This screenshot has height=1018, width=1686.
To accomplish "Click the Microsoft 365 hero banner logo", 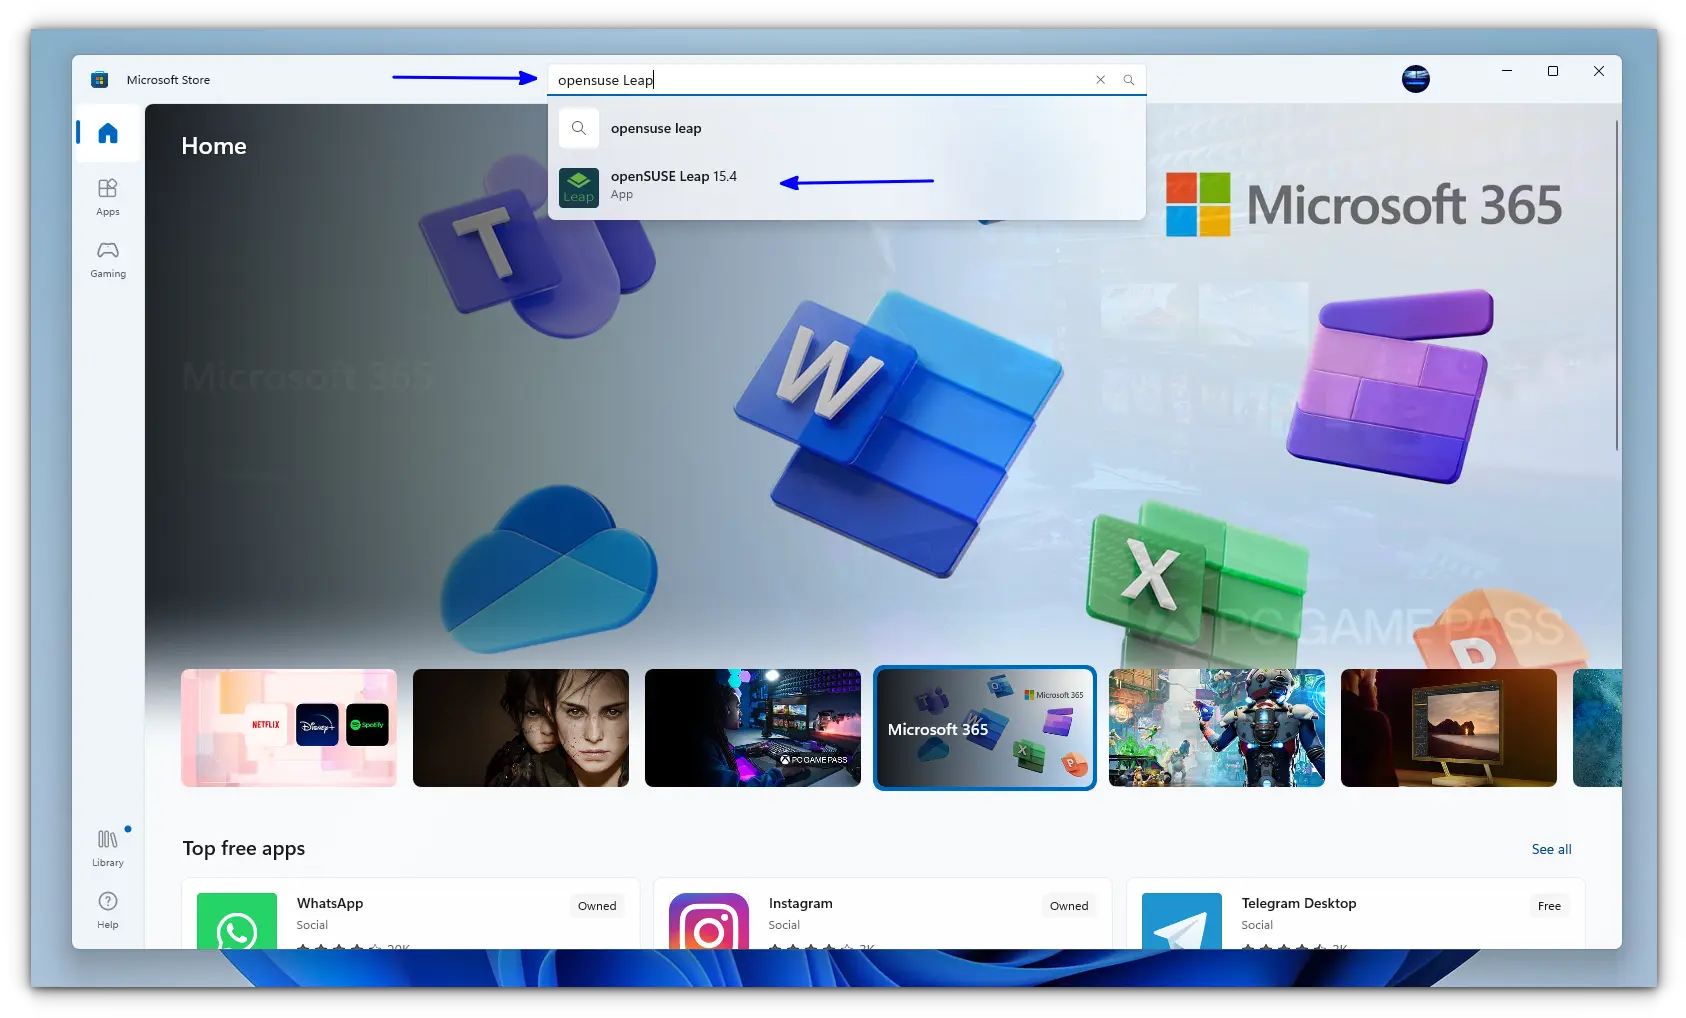I will click(x=1363, y=205).
